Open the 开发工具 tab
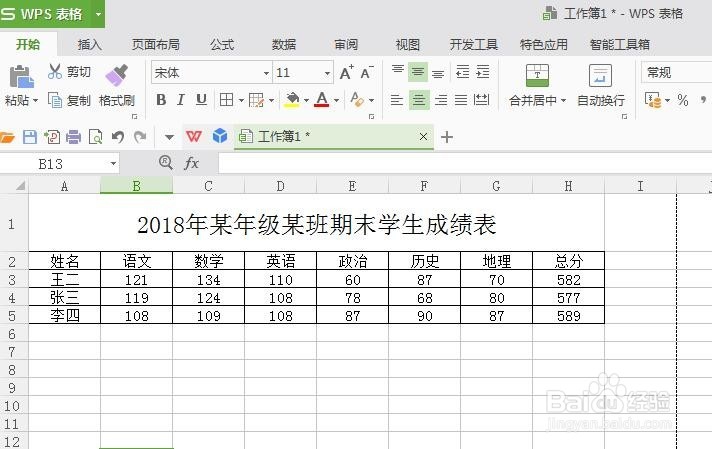The height and width of the screenshot is (449, 712). [474, 44]
